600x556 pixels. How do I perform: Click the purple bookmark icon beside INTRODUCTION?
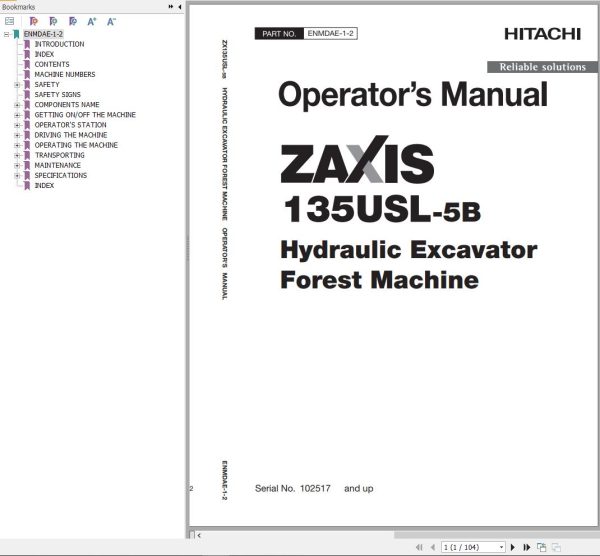[27, 44]
